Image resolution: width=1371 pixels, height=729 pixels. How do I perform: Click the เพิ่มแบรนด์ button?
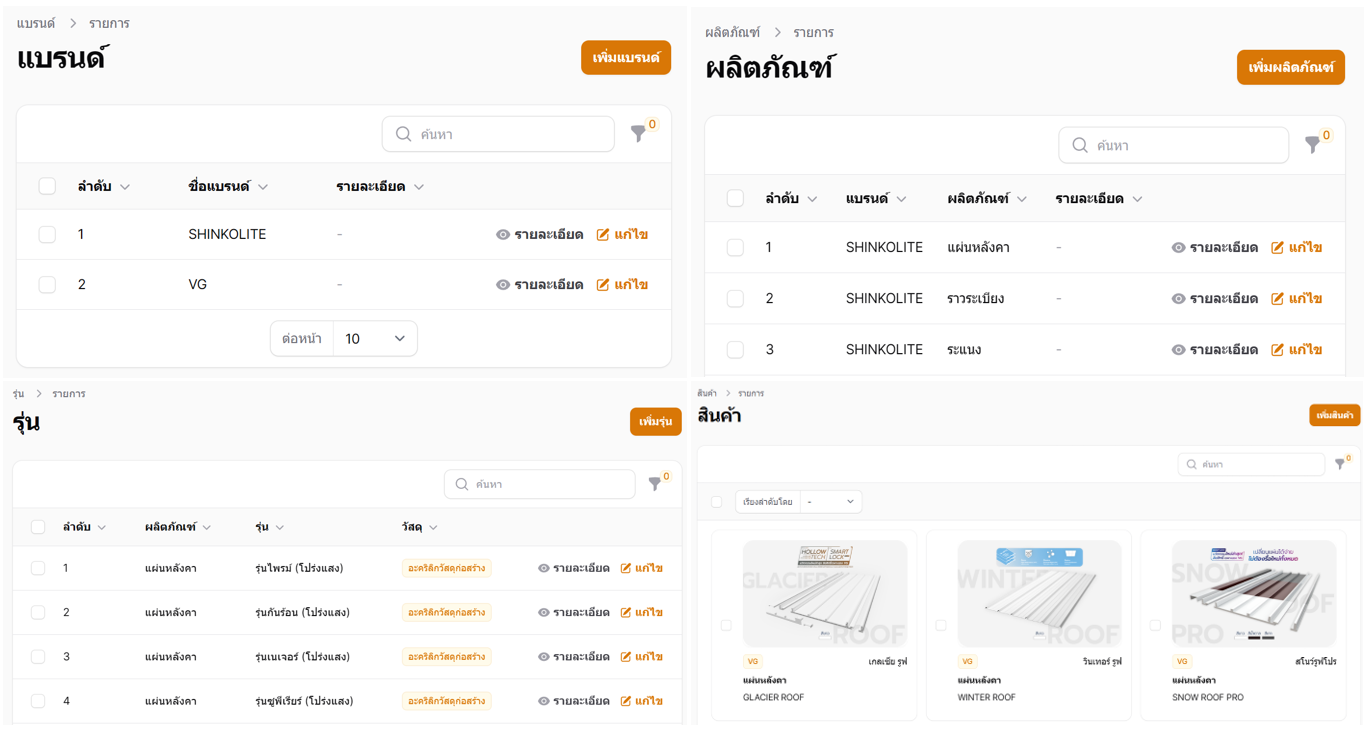tap(626, 57)
